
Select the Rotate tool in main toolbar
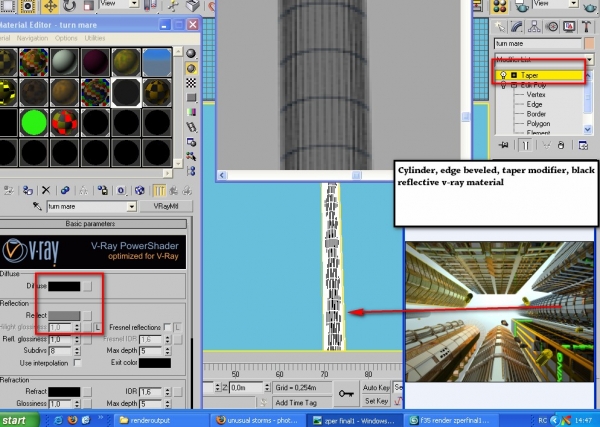point(70,6)
